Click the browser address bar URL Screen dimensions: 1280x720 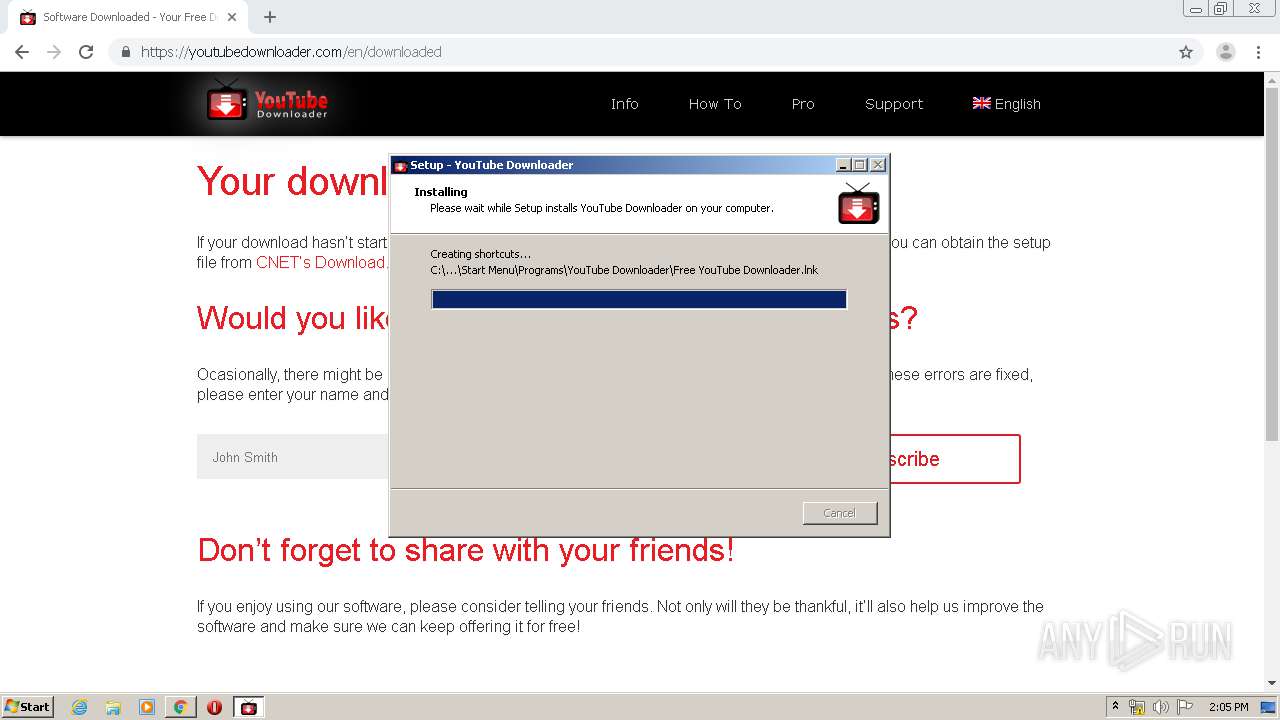291,52
